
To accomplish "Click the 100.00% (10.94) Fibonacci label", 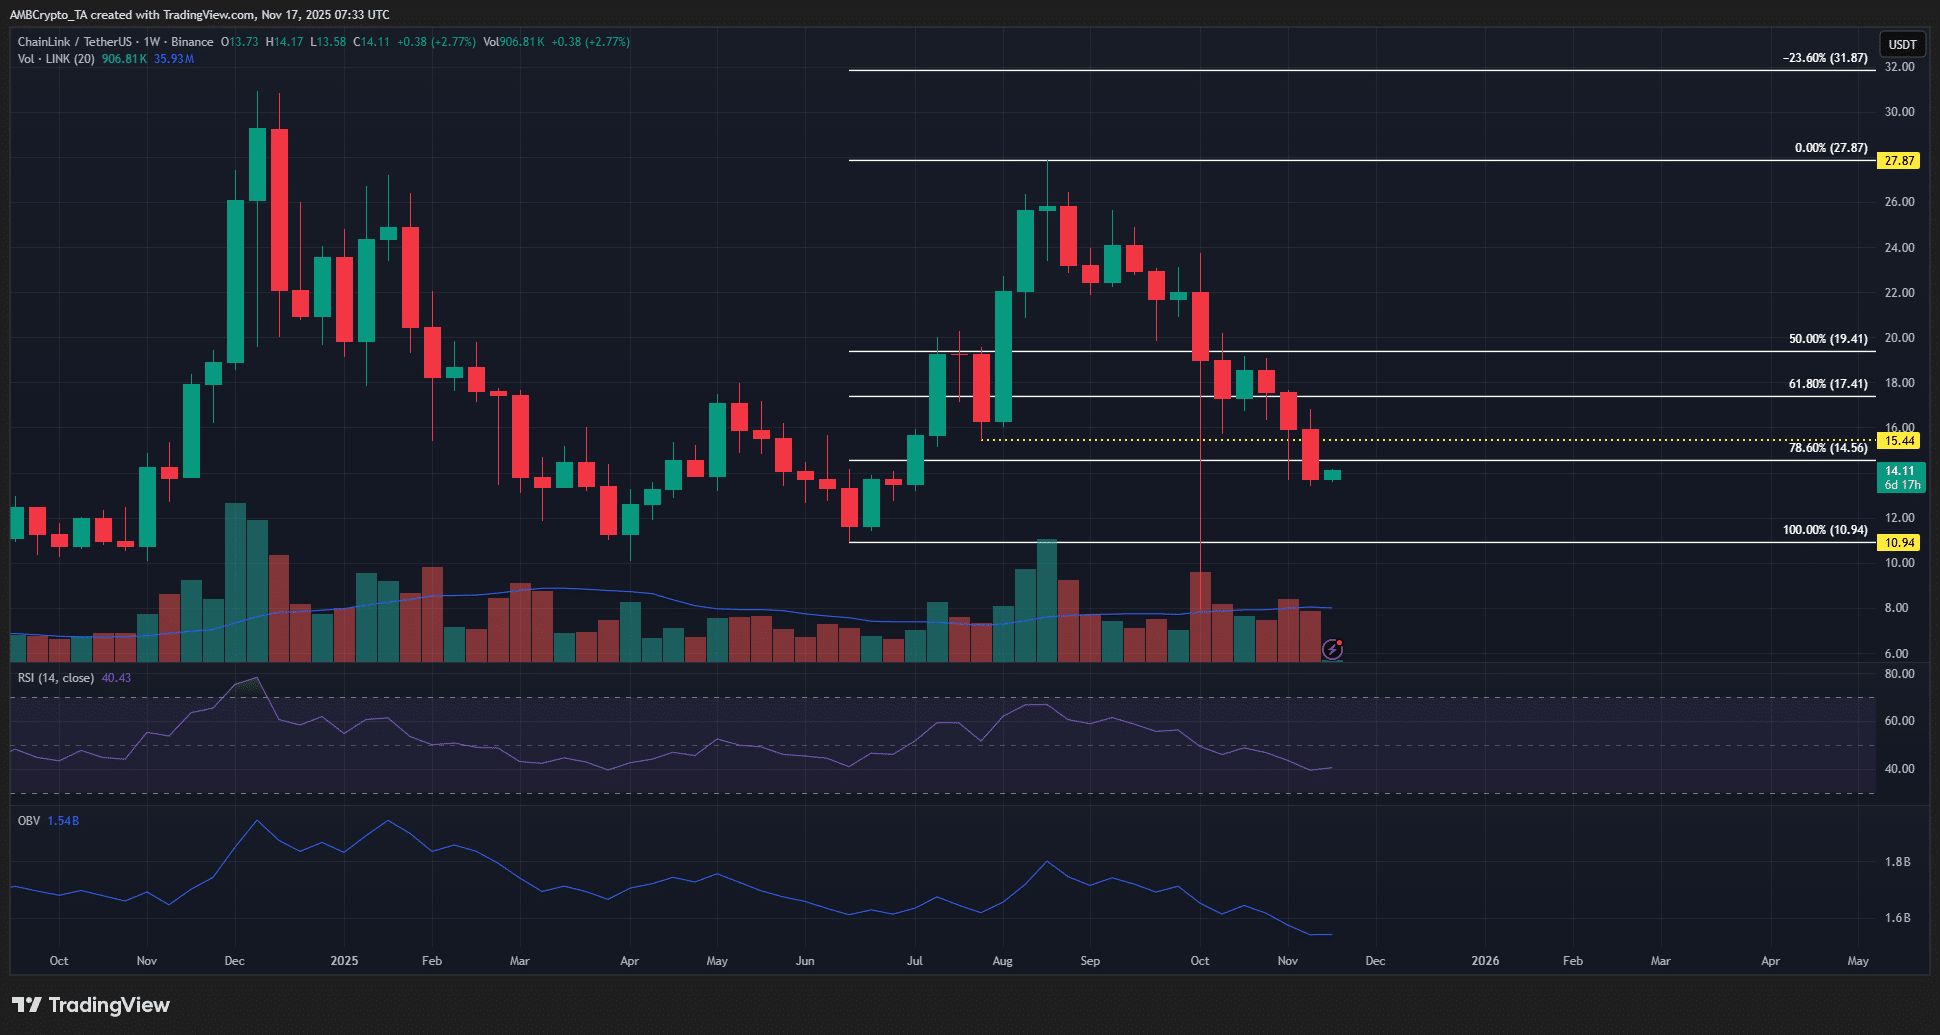I will (1824, 530).
